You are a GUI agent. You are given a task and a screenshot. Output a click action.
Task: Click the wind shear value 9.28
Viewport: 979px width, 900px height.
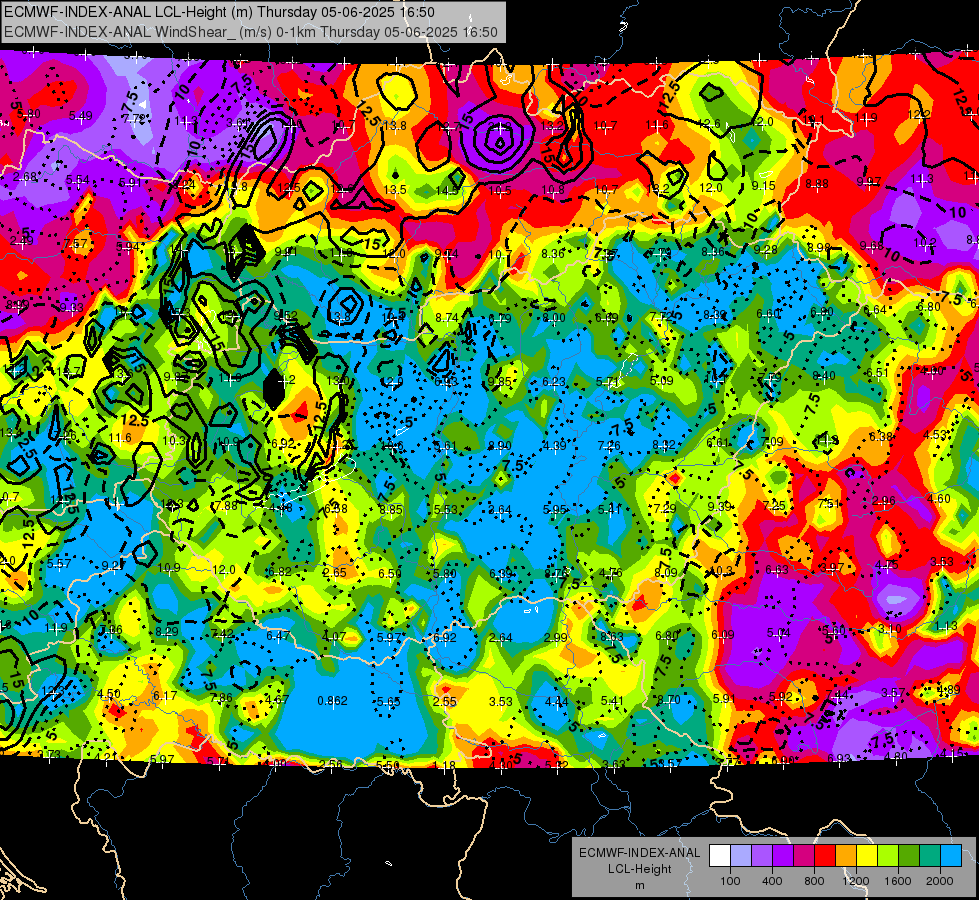[x=765, y=250]
